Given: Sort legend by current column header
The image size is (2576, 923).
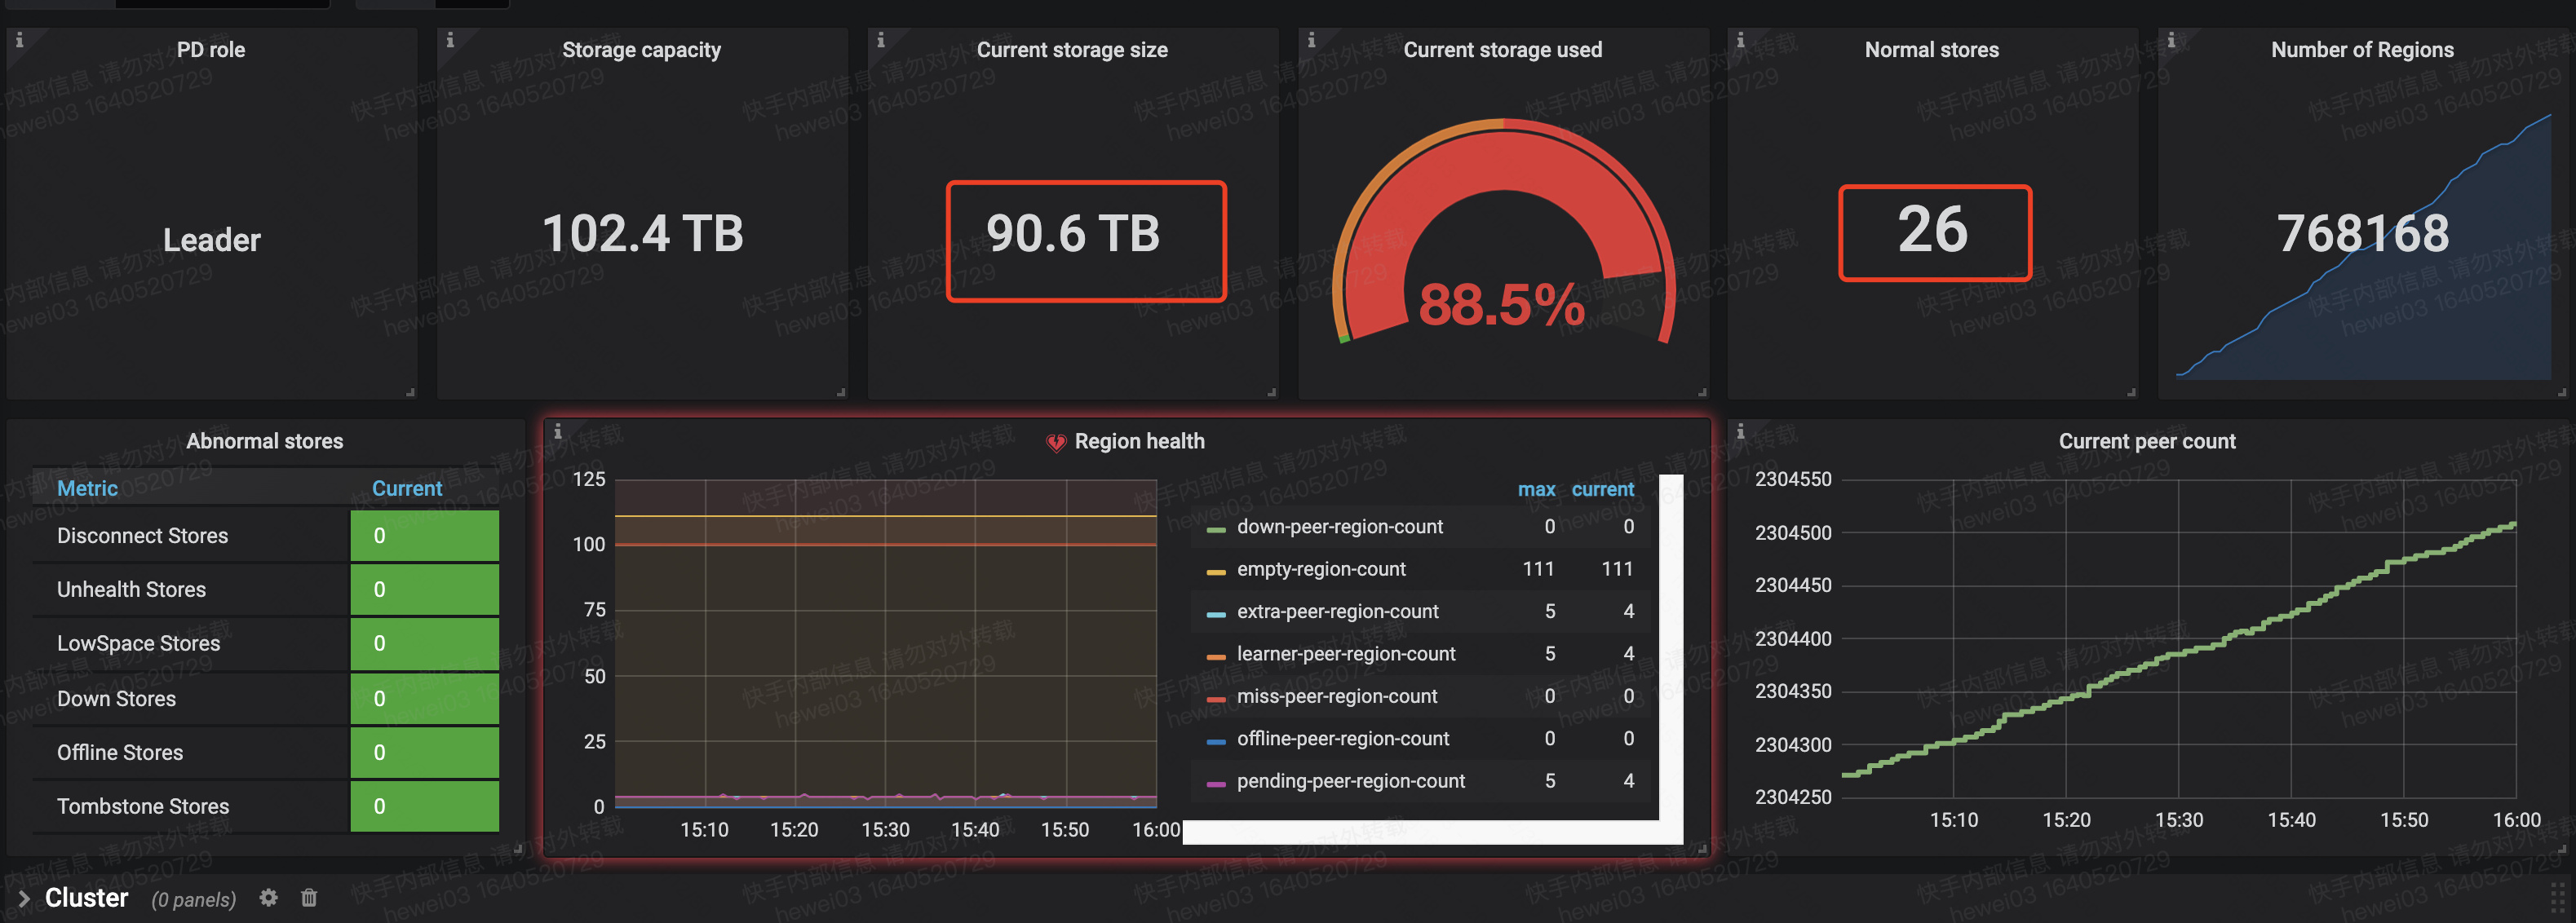Looking at the screenshot, I should pos(1602,489).
